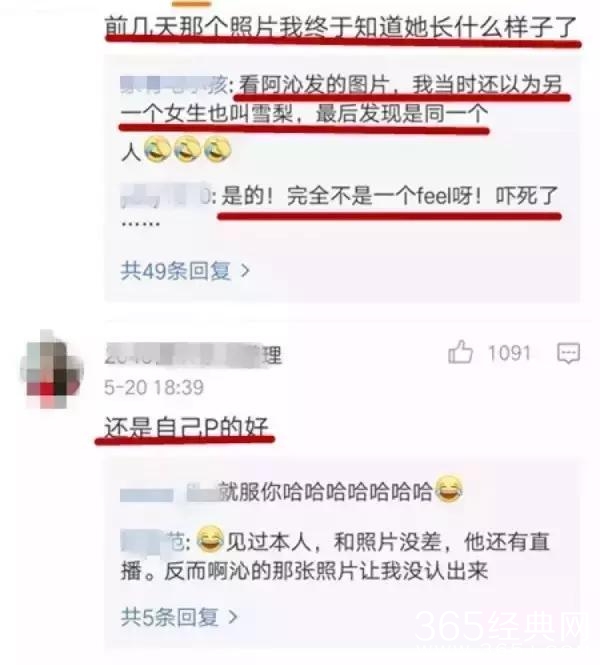This screenshot has width=600, height=665.
Task: Select top comment 前几天那个照片我终于知道
Action: pos(340,27)
